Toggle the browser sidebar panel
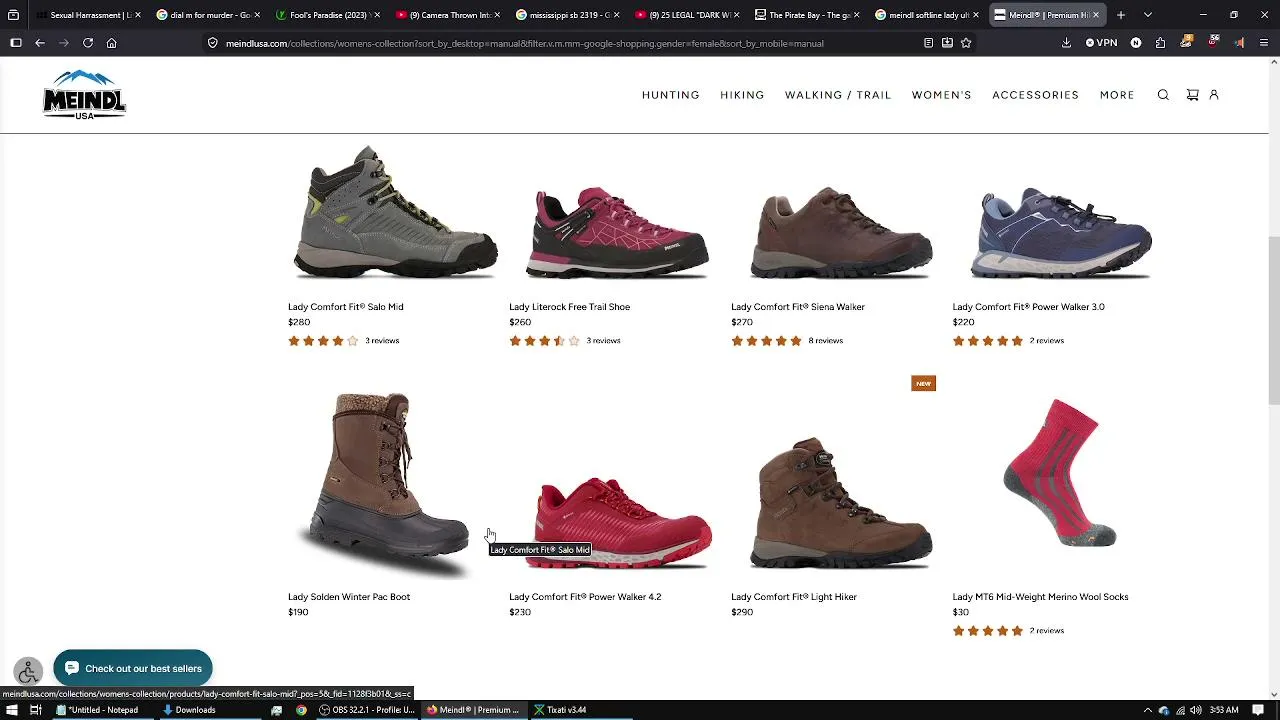Image resolution: width=1280 pixels, height=720 pixels. [x=15, y=43]
